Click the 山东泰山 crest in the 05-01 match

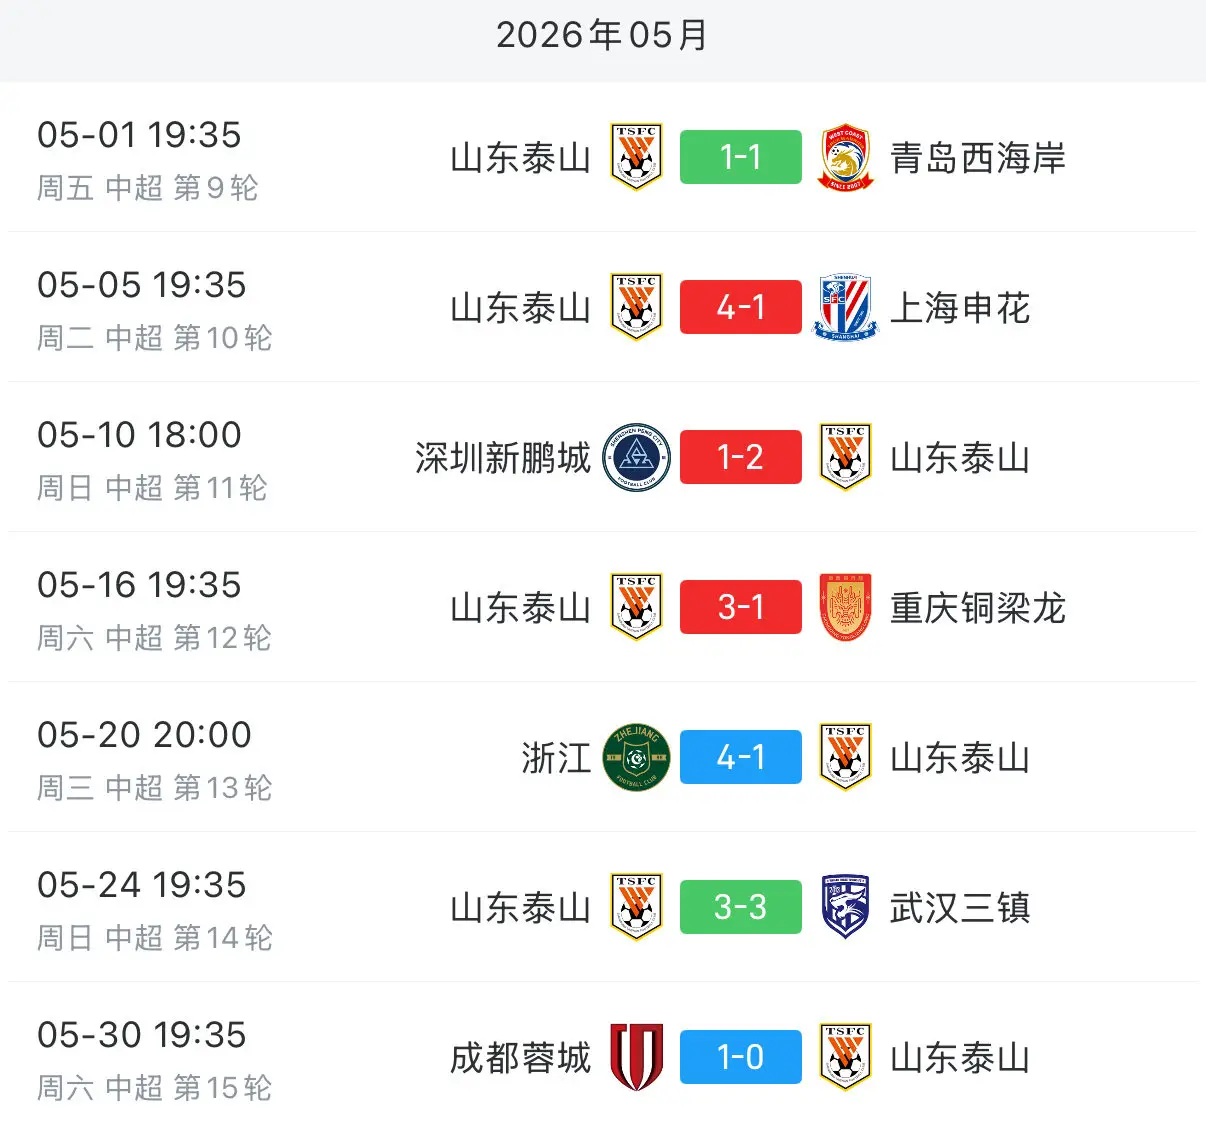(x=637, y=157)
